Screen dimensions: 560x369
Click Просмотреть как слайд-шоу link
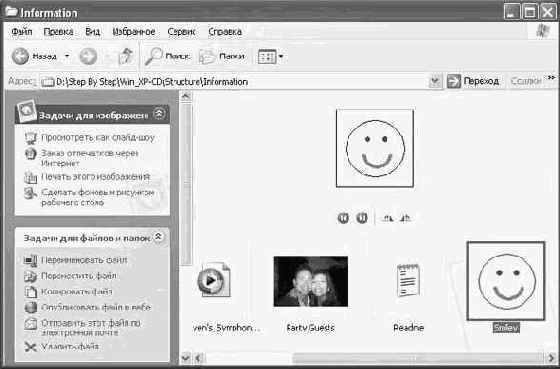tap(98, 138)
